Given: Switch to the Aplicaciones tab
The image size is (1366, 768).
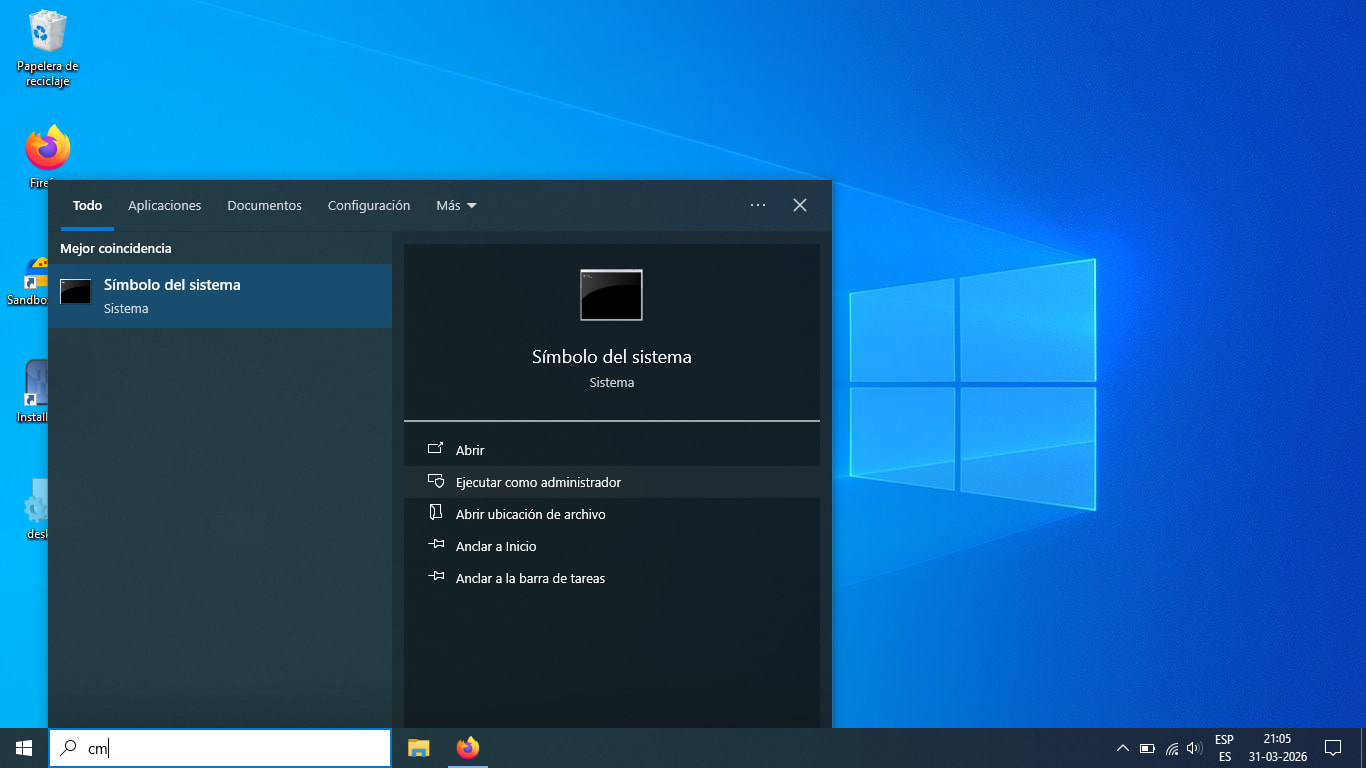Looking at the screenshot, I should pos(164,205).
